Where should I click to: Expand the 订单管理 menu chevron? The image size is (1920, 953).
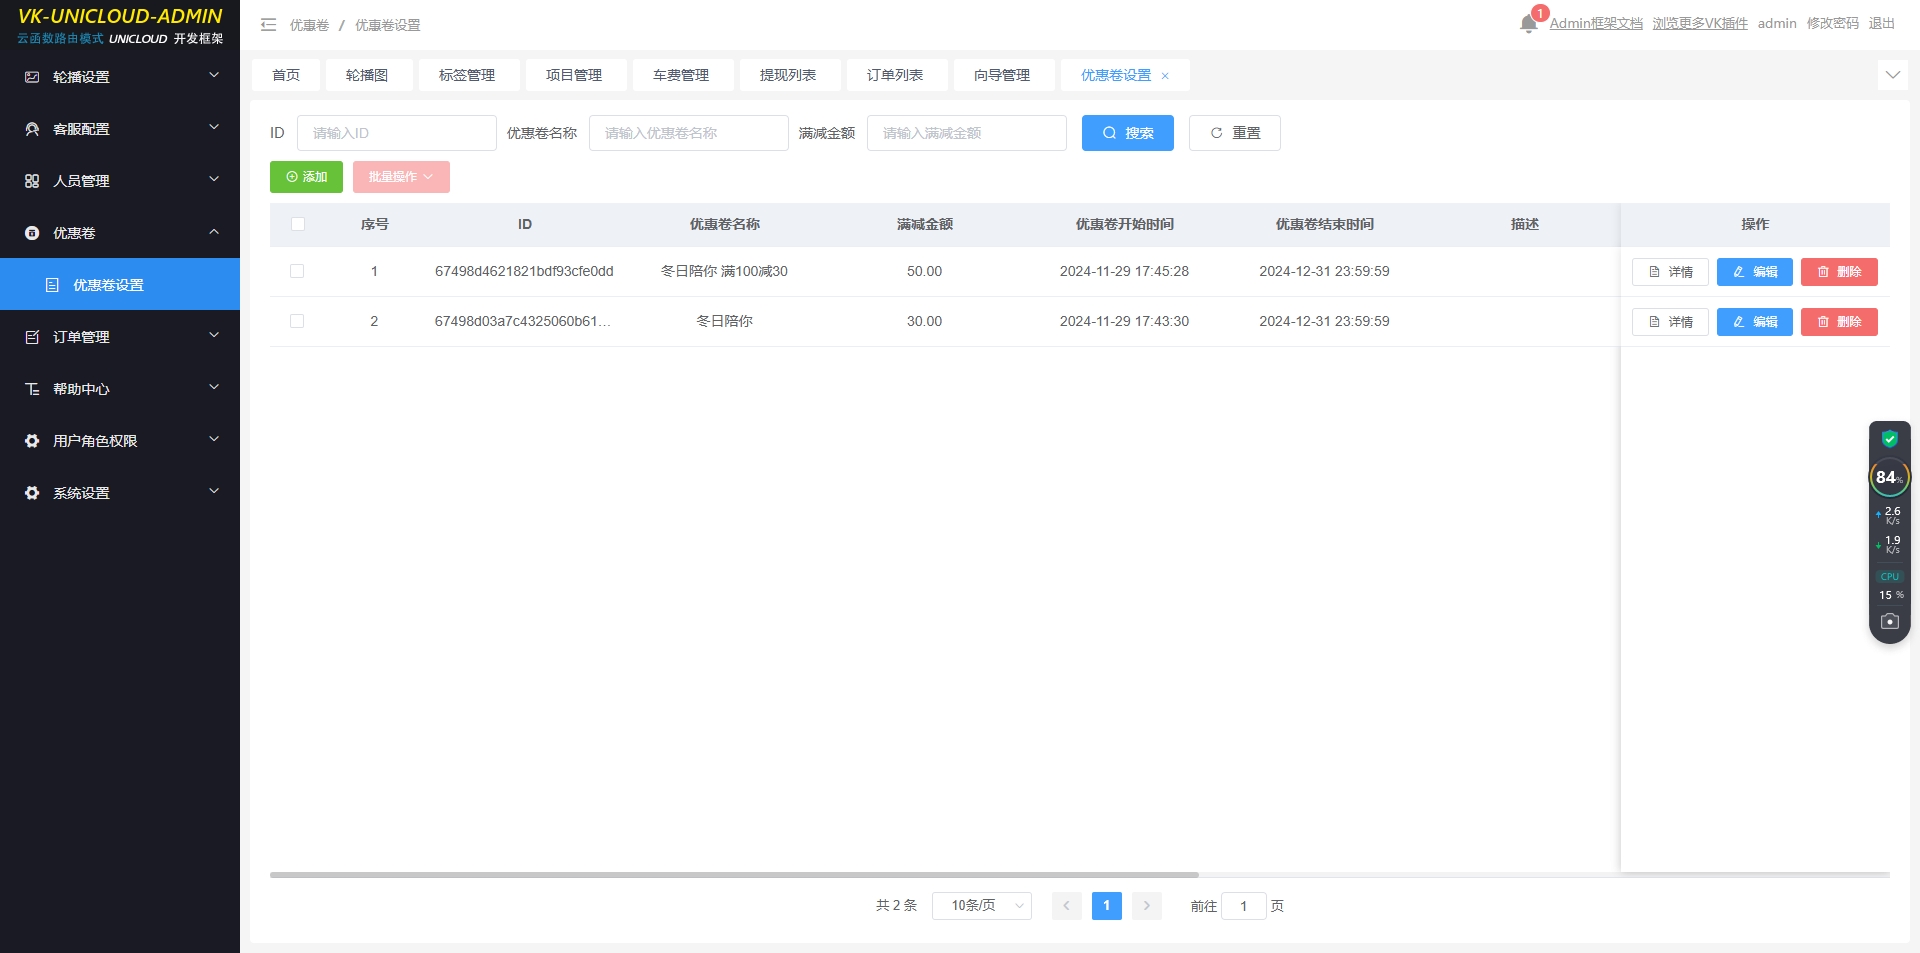(213, 336)
